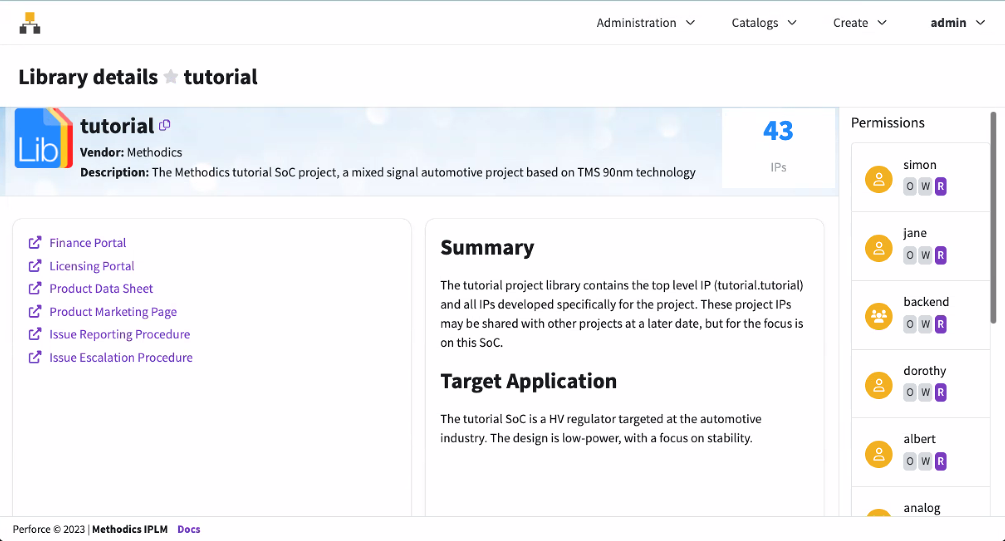Click the blue Lib library icon

tap(43, 139)
